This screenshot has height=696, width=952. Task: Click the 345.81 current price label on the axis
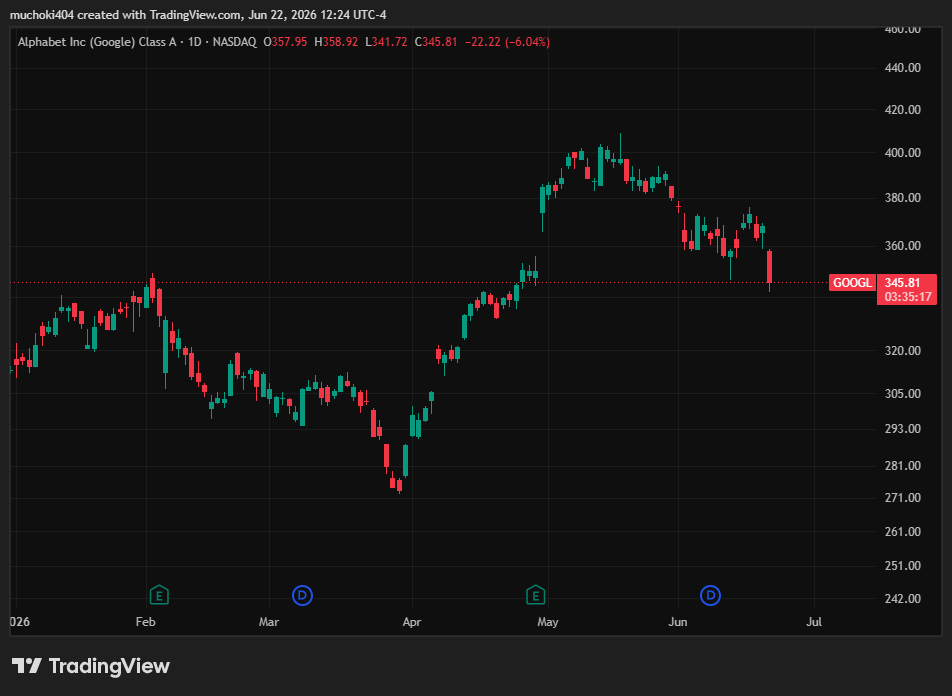coord(902,282)
